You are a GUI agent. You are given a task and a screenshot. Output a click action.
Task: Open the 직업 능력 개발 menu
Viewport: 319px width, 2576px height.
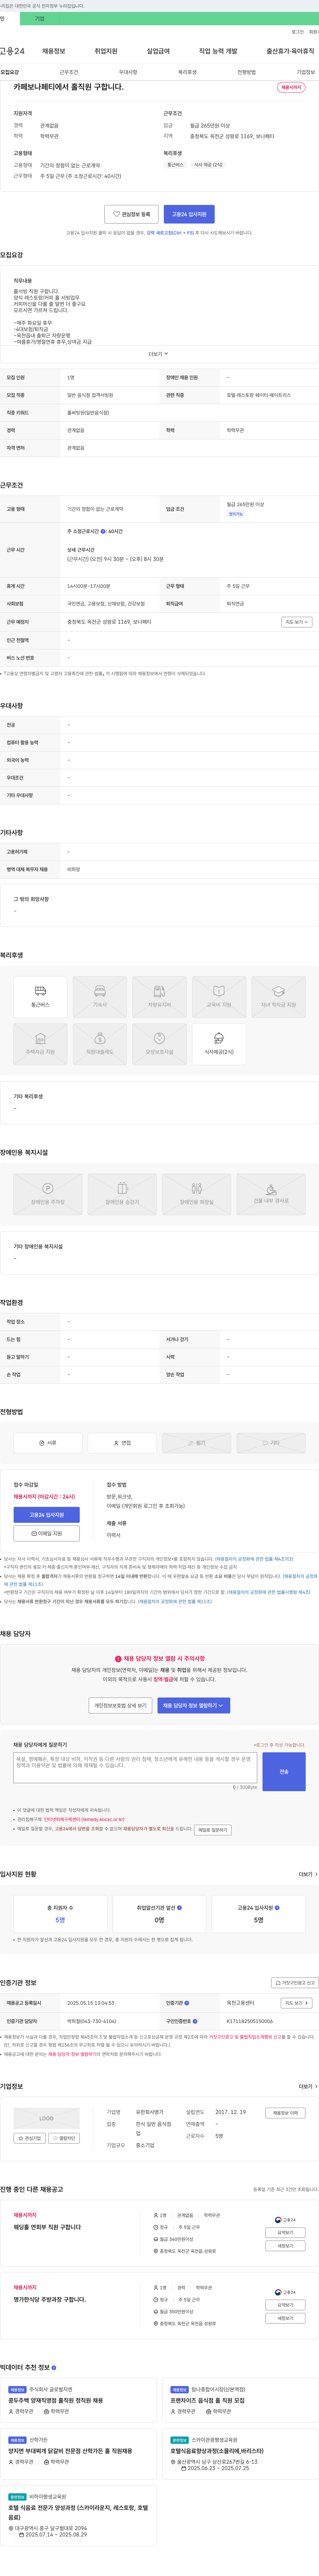(218, 51)
